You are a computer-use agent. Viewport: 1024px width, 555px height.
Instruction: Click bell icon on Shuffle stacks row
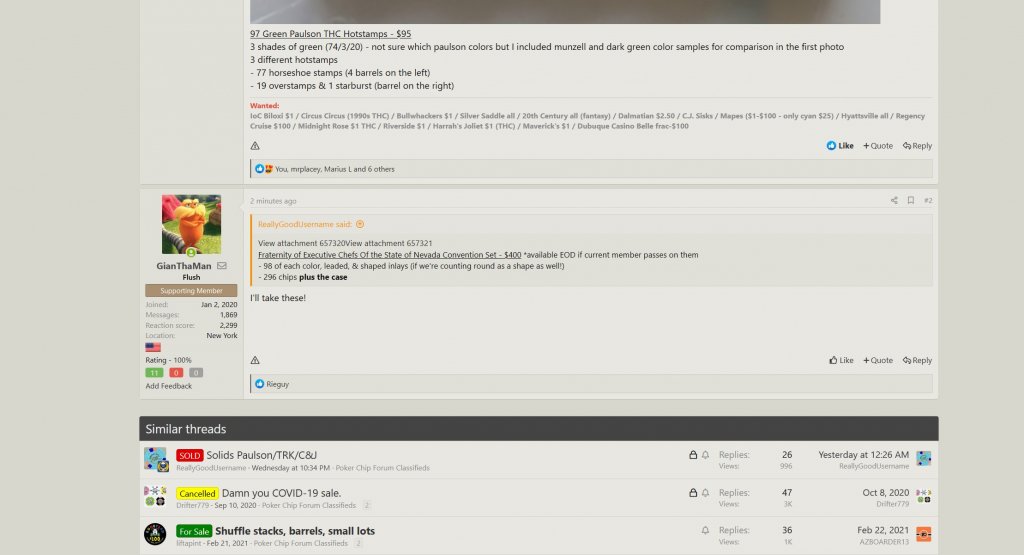tap(705, 530)
